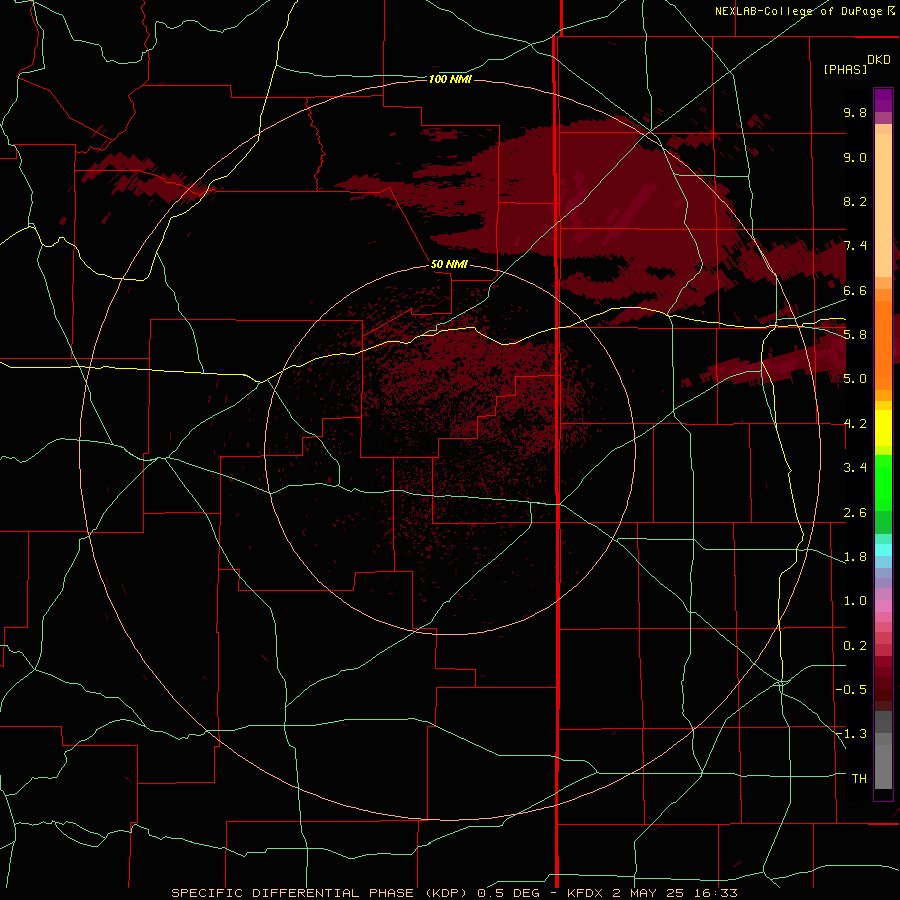Click the 4.2 legend value
Image resolution: width=900 pixels, height=900 pixels.
tap(855, 424)
